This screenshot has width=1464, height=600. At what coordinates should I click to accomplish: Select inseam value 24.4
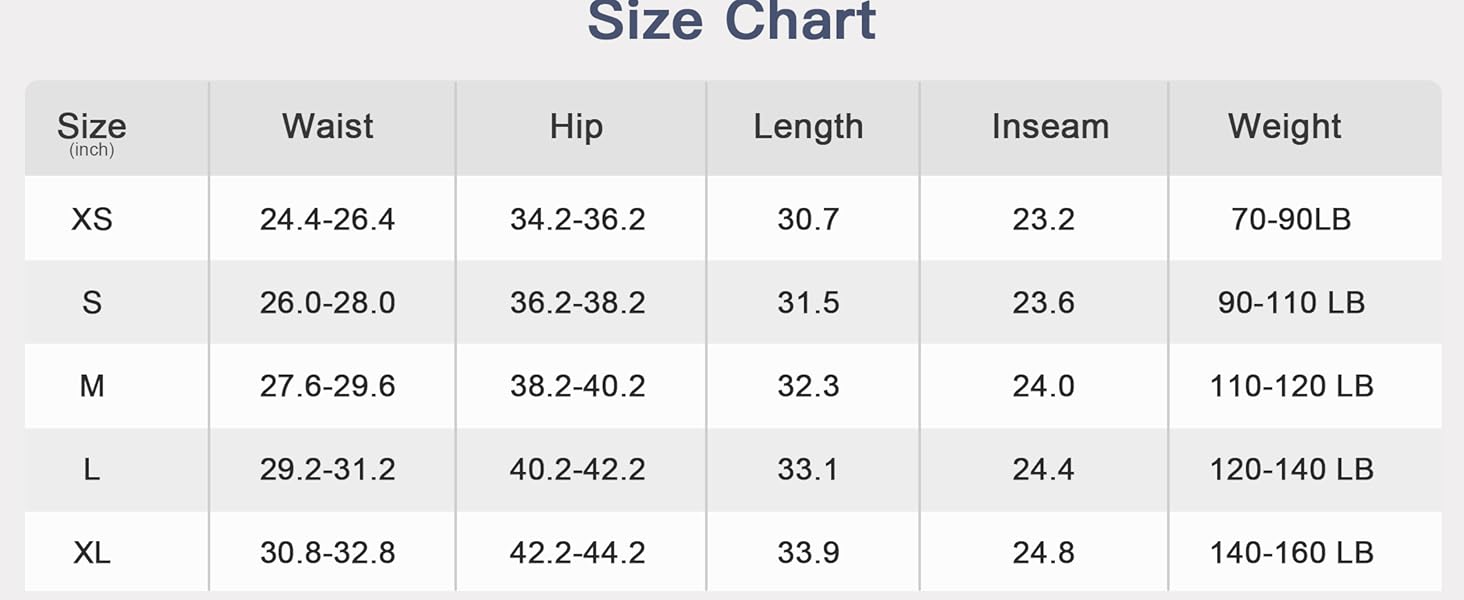click(x=1043, y=469)
